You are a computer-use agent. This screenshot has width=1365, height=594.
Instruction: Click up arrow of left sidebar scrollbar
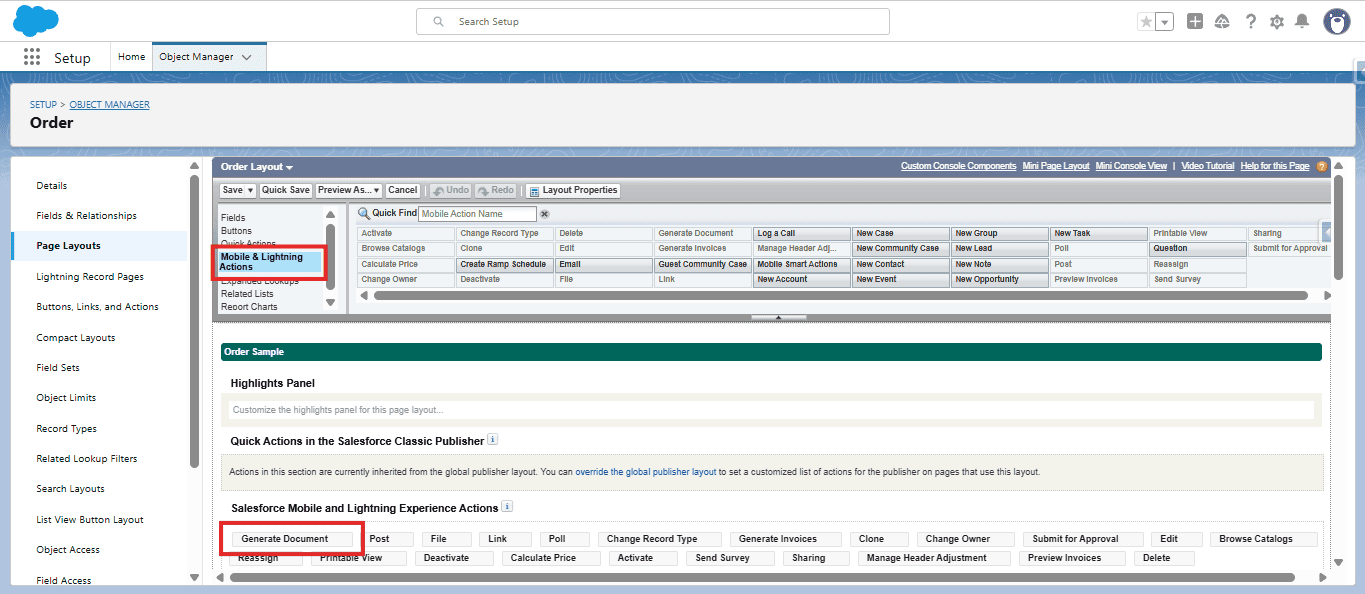(194, 166)
